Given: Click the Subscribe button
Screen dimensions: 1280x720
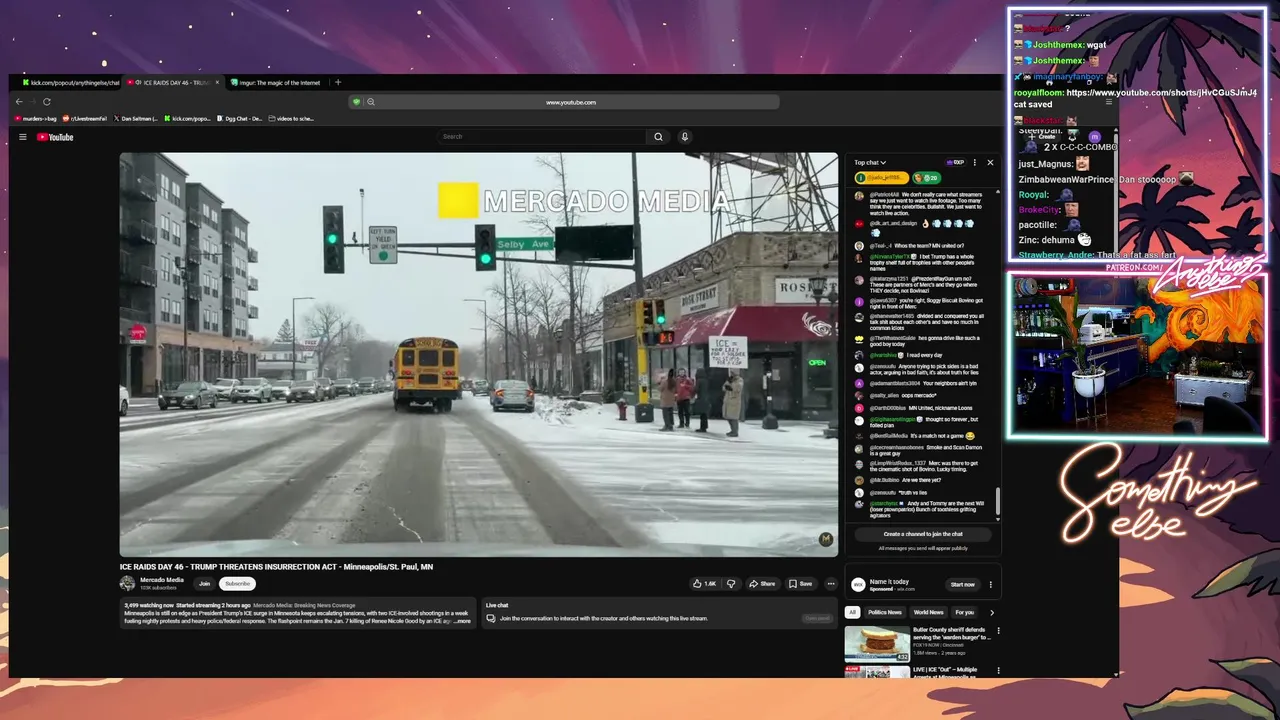Looking at the screenshot, I should (x=237, y=583).
